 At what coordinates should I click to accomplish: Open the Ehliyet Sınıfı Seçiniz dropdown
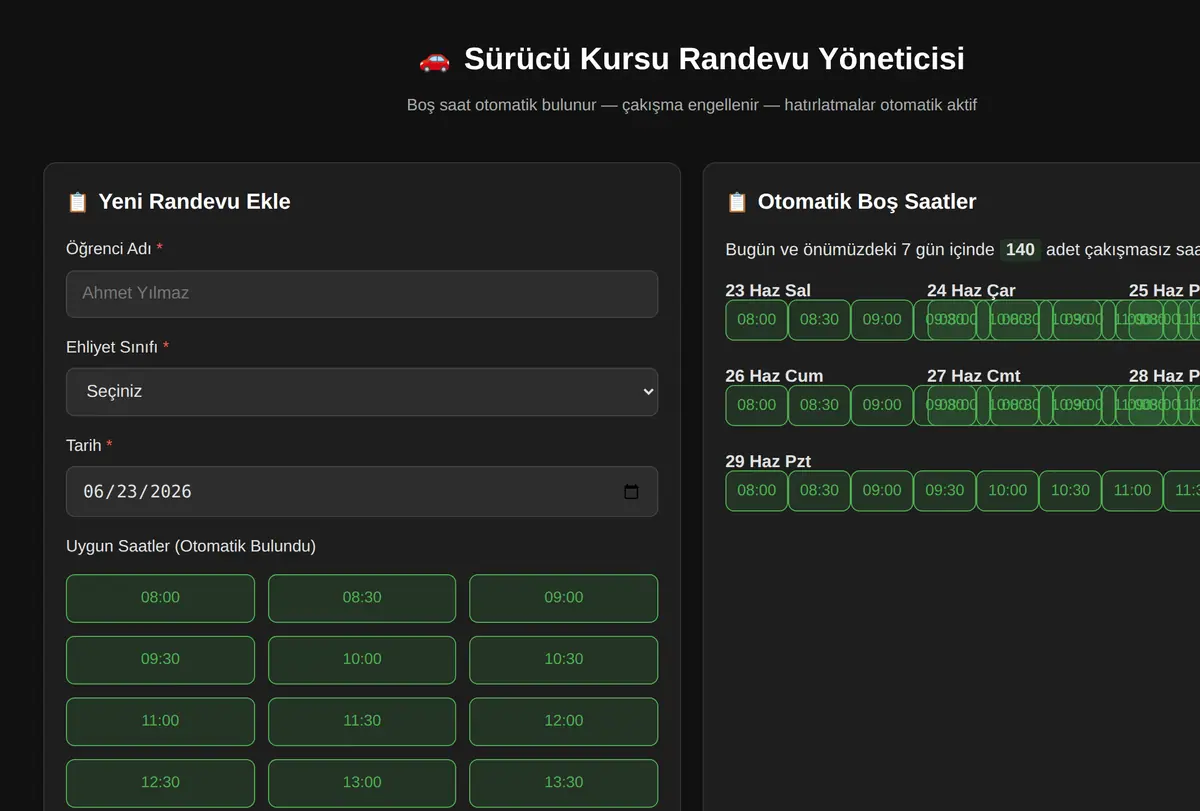tap(362, 392)
